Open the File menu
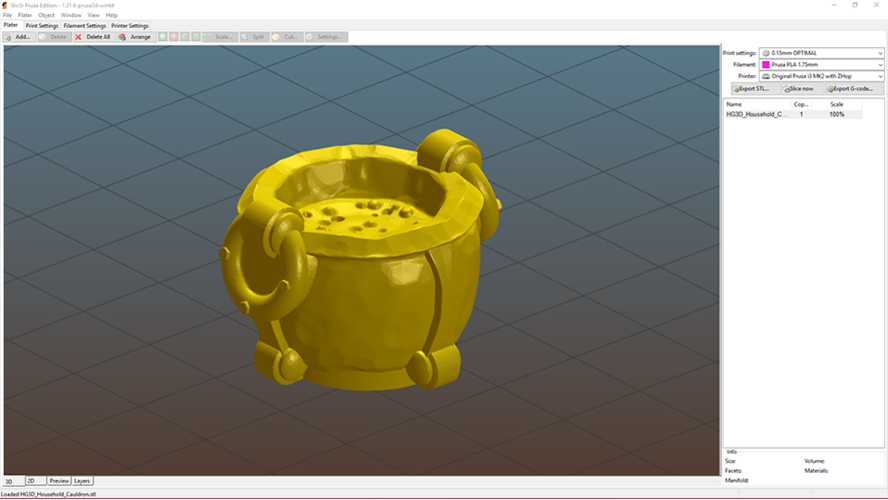The image size is (888, 500). [7, 15]
